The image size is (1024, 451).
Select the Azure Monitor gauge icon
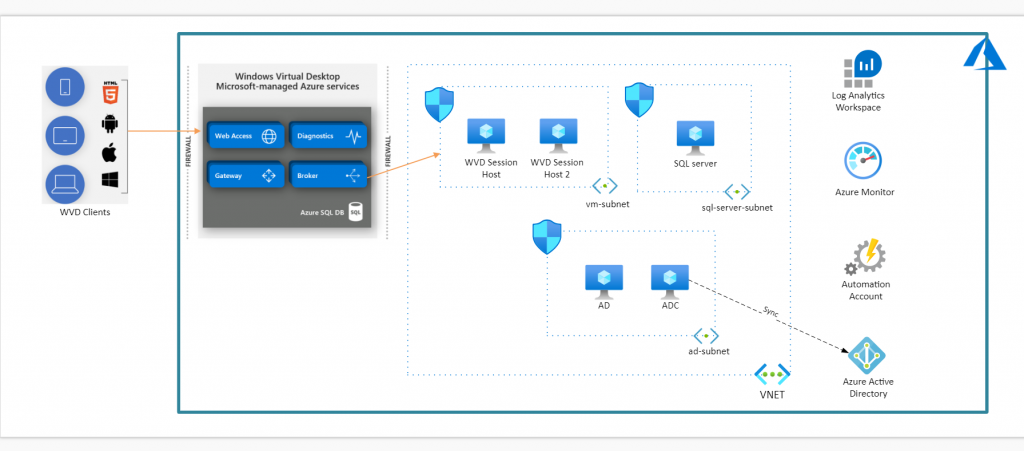(x=863, y=162)
